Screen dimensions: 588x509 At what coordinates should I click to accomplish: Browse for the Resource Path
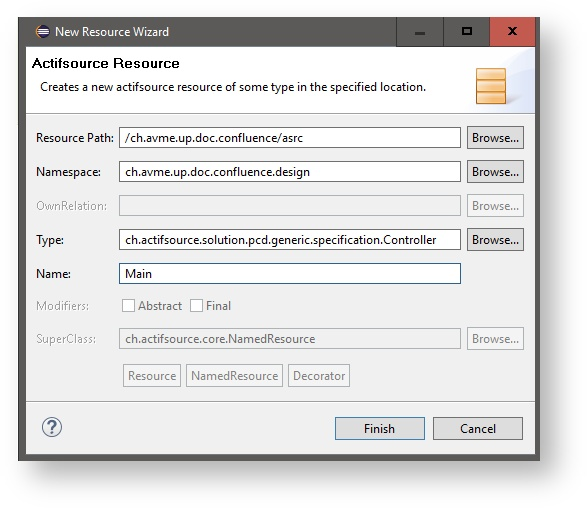tap(495, 138)
